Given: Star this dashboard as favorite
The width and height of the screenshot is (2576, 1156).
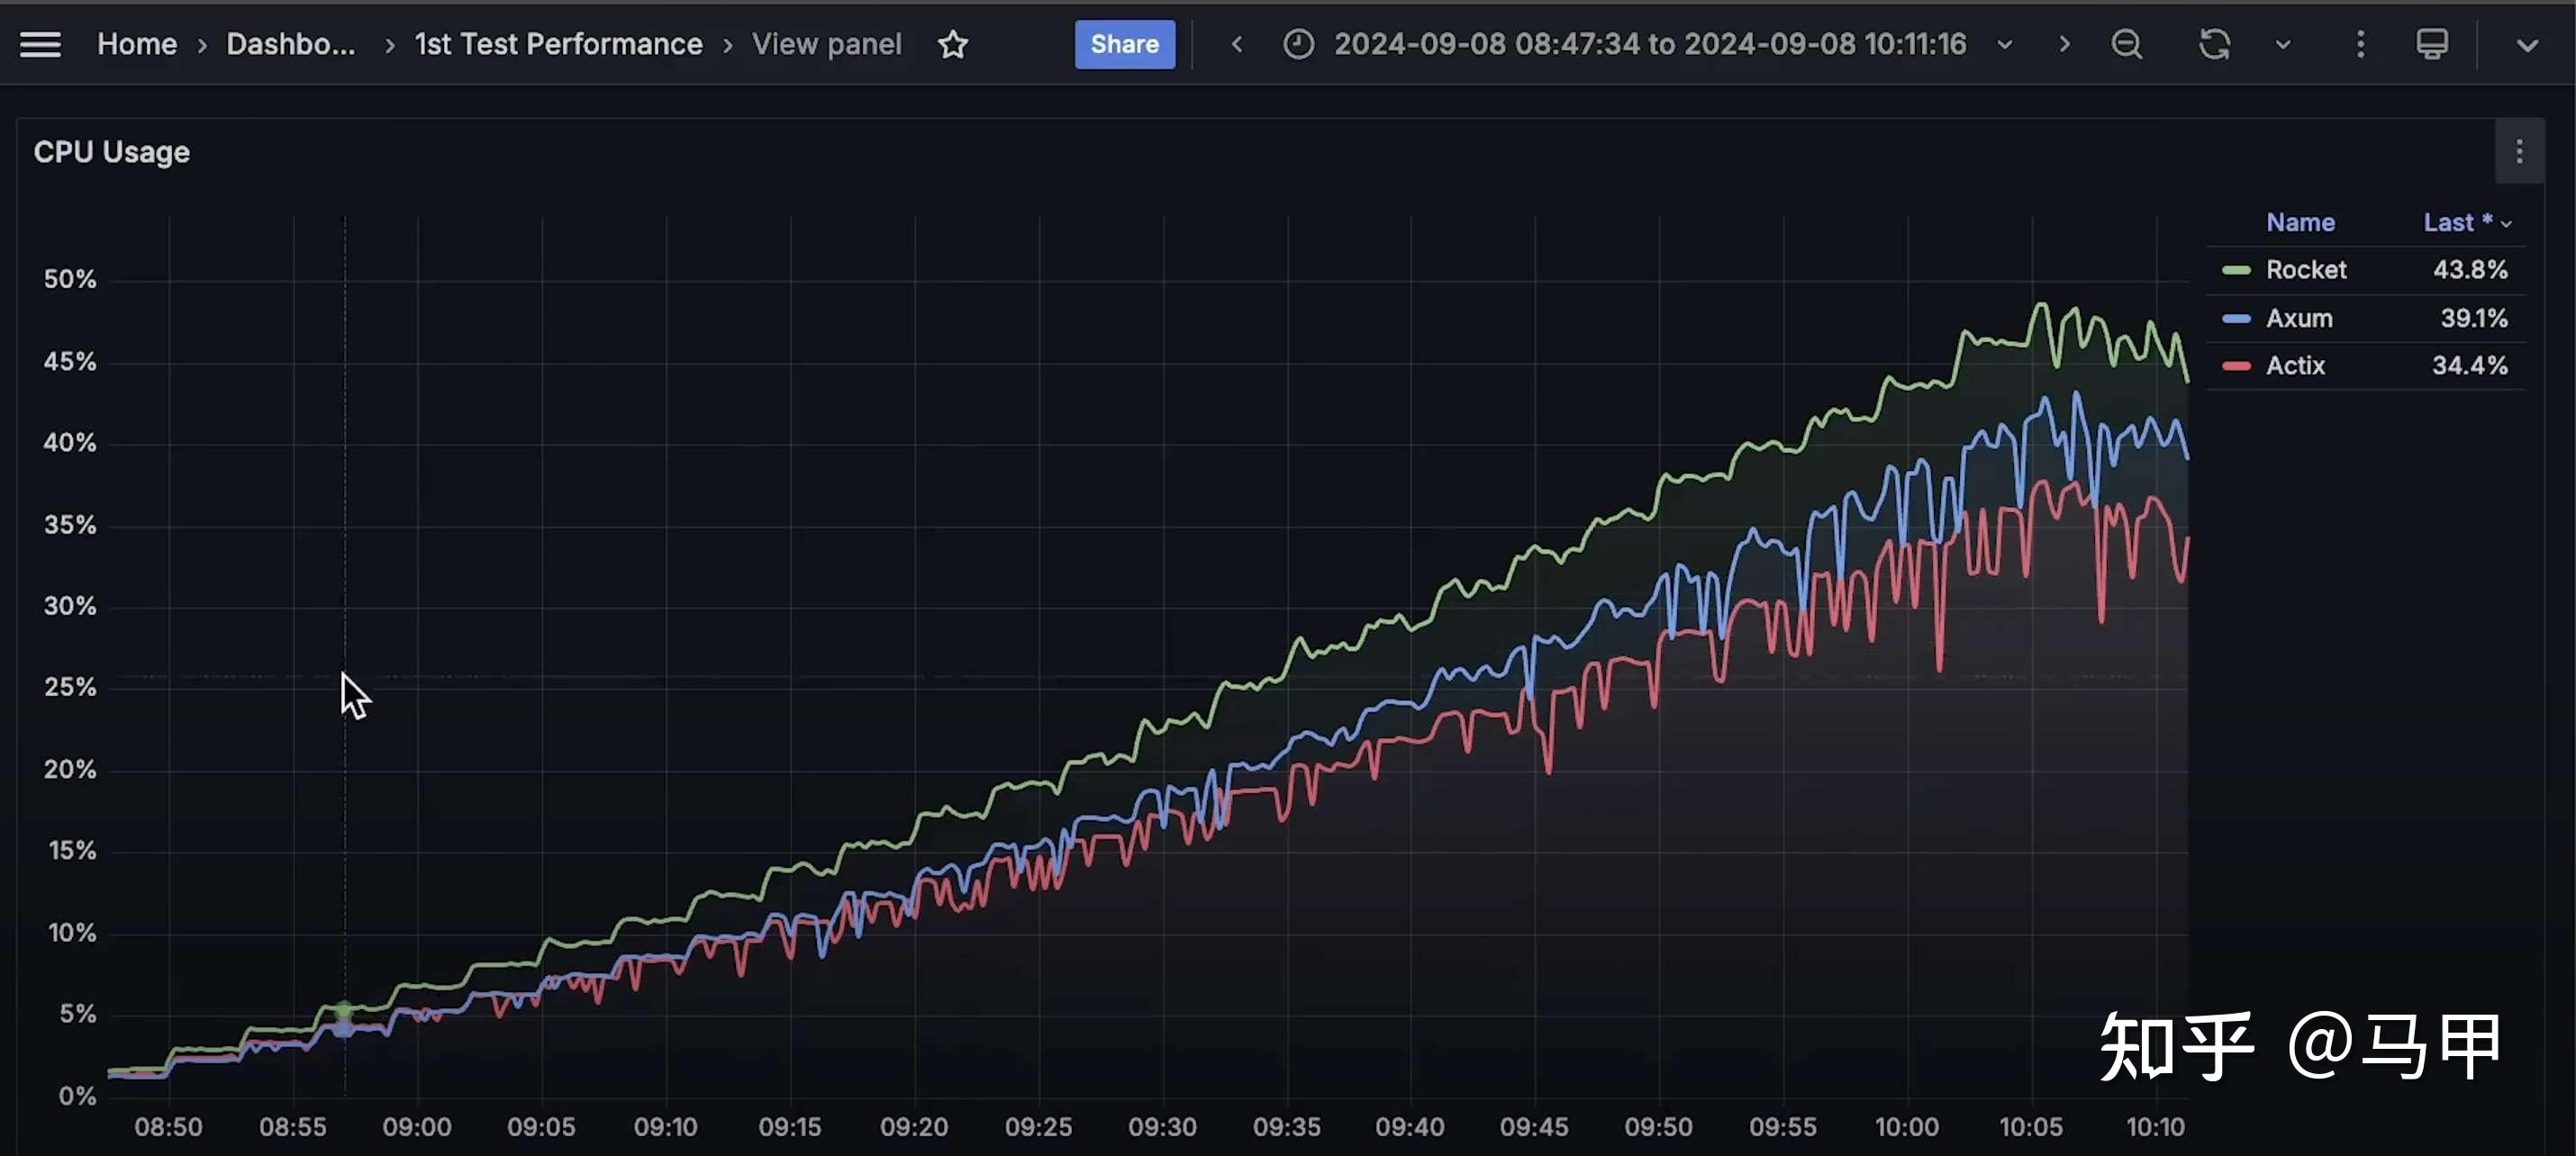Looking at the screenshot, I should [x=952, y=44].
